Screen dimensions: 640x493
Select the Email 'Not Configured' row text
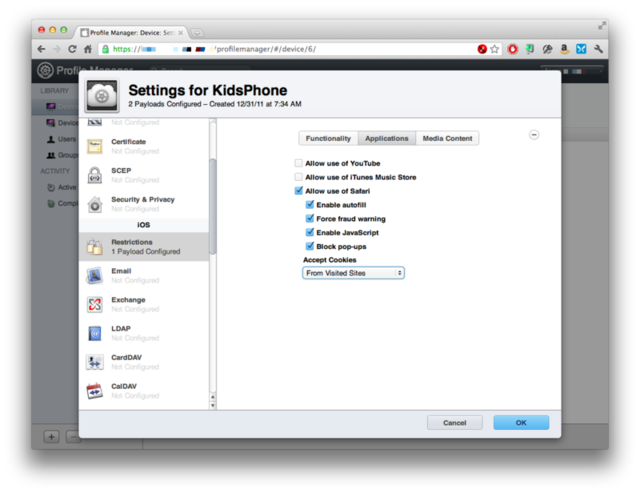(x=135, y=280)
